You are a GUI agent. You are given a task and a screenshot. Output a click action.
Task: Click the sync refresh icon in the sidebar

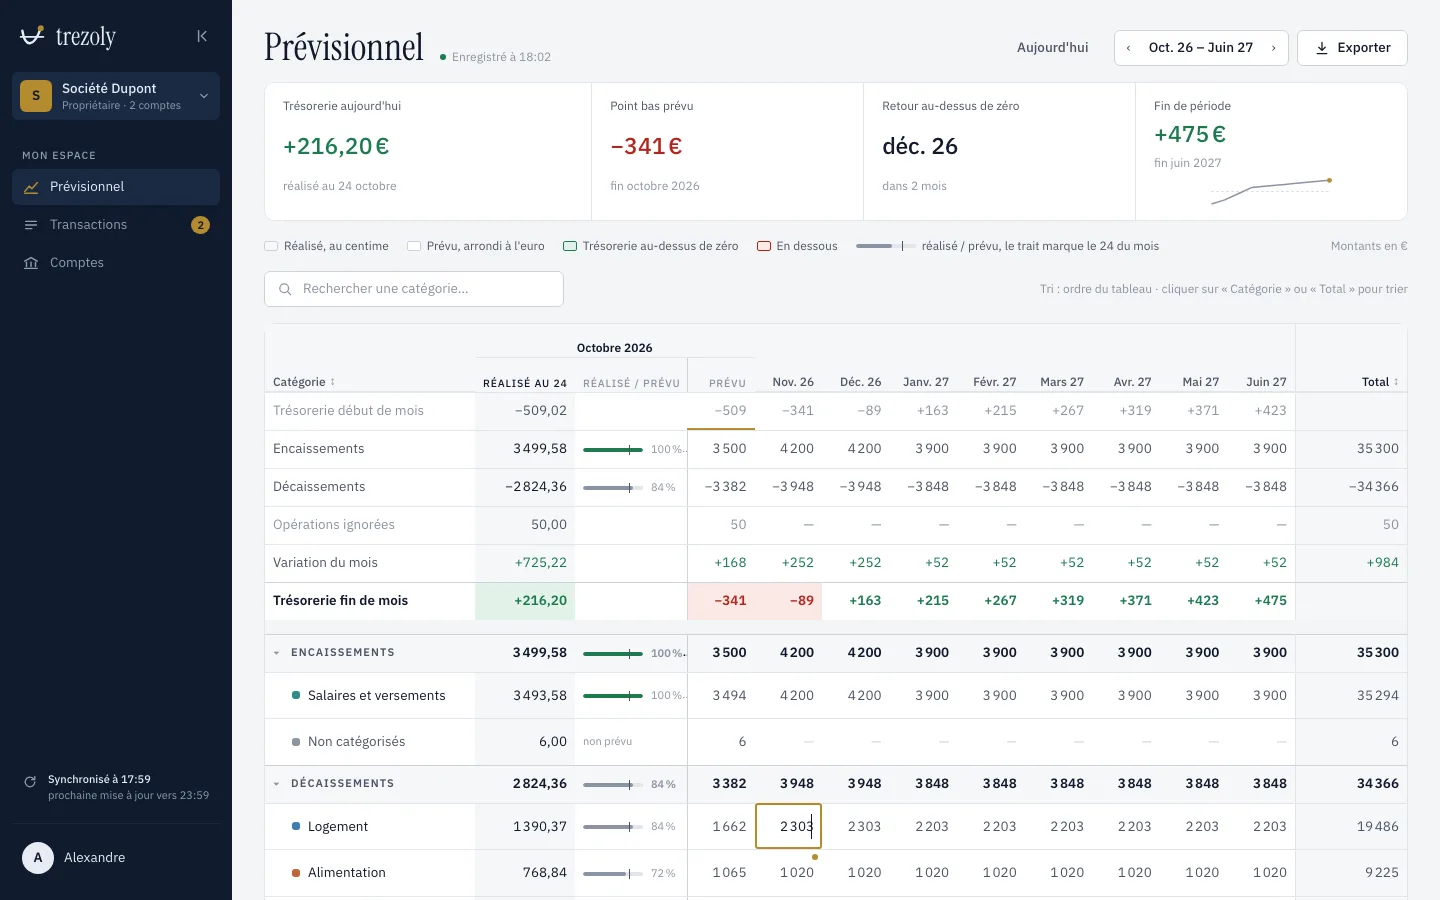point(30,781)
